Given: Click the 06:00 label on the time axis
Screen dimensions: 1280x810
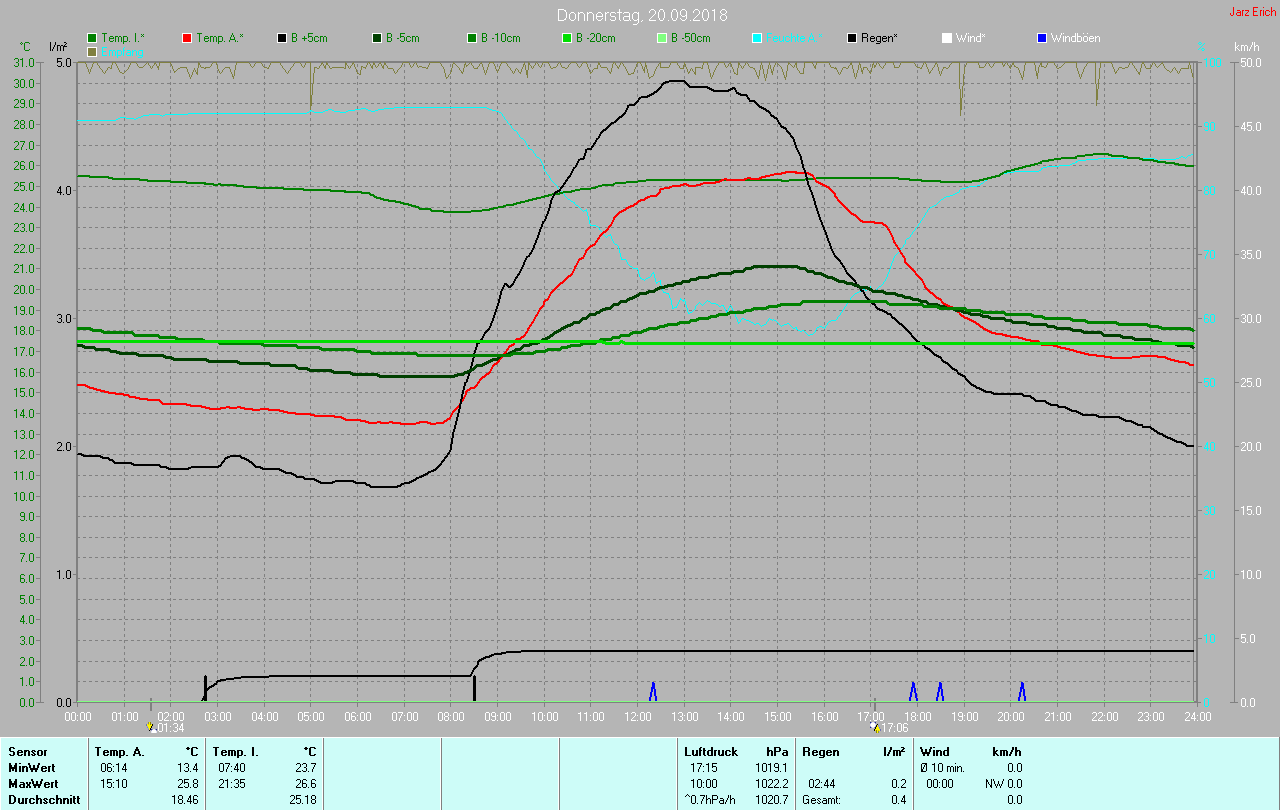Looking at the screenshot, I should 358,716.
